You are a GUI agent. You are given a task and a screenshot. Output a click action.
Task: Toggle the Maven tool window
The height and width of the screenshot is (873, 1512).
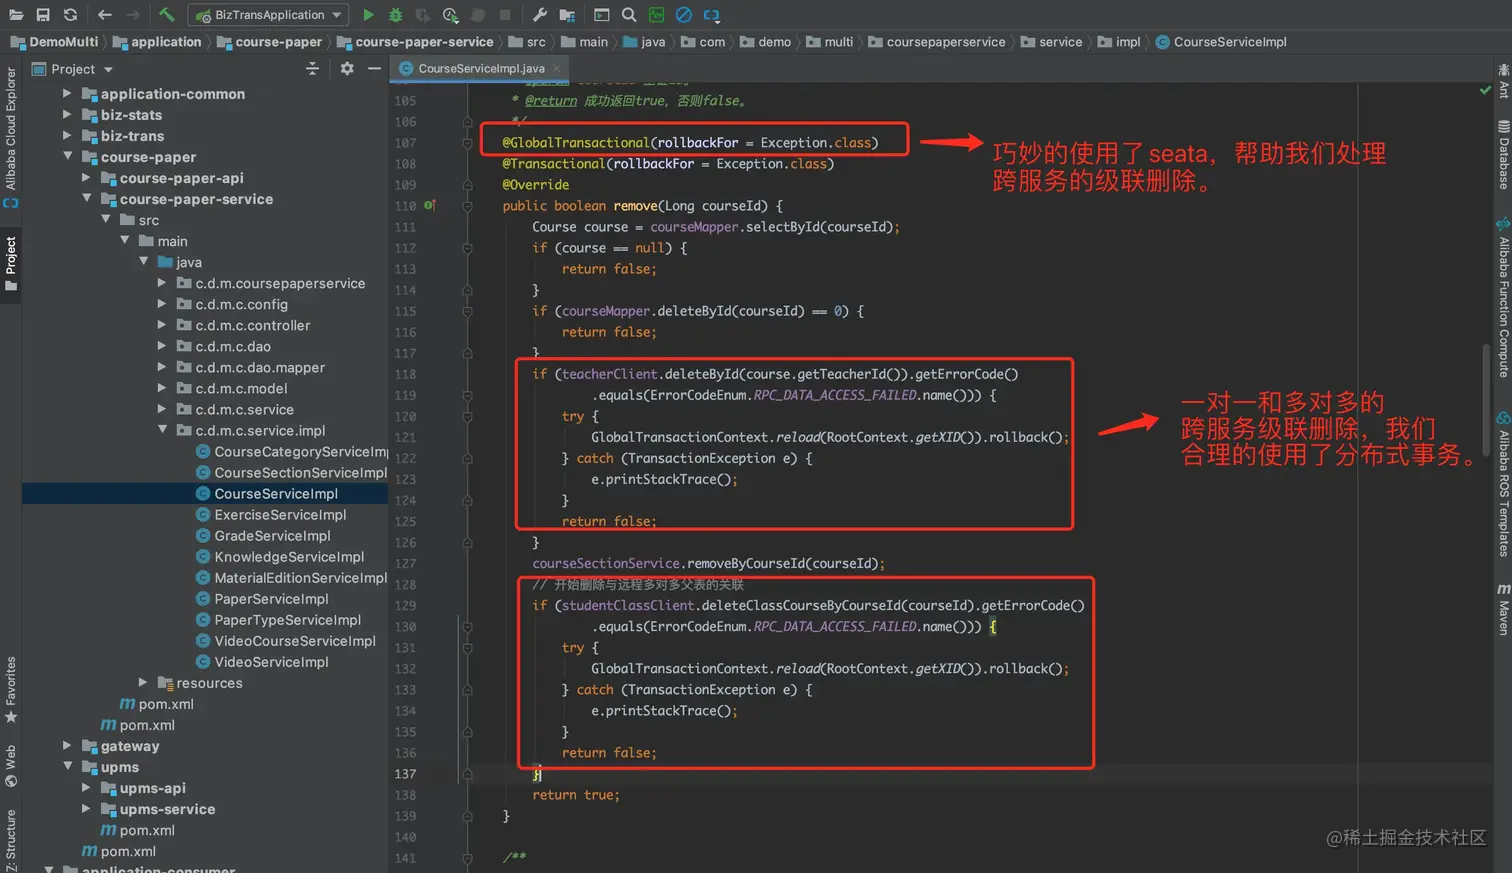click(x=1503, y=610)
